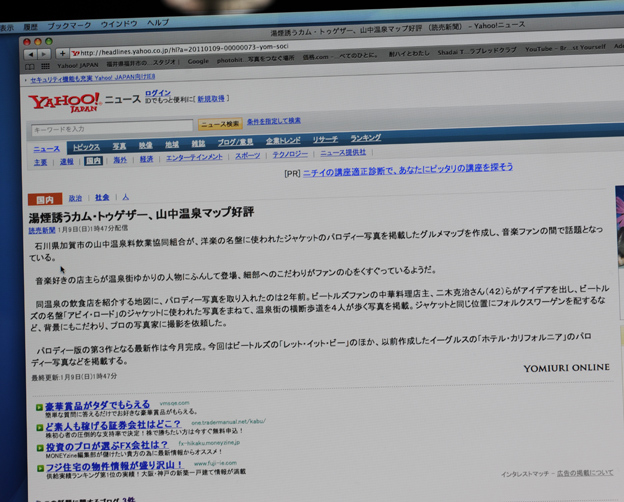This screenshot has width=624, height=502.
Task: Click the エンターテインメント category link
Action: pos(194,158)
